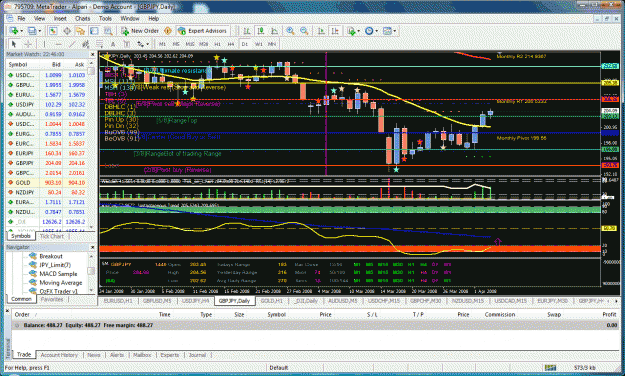Select Moving Average expert in Navigator

pyautogui.click(x=61, y=283)
